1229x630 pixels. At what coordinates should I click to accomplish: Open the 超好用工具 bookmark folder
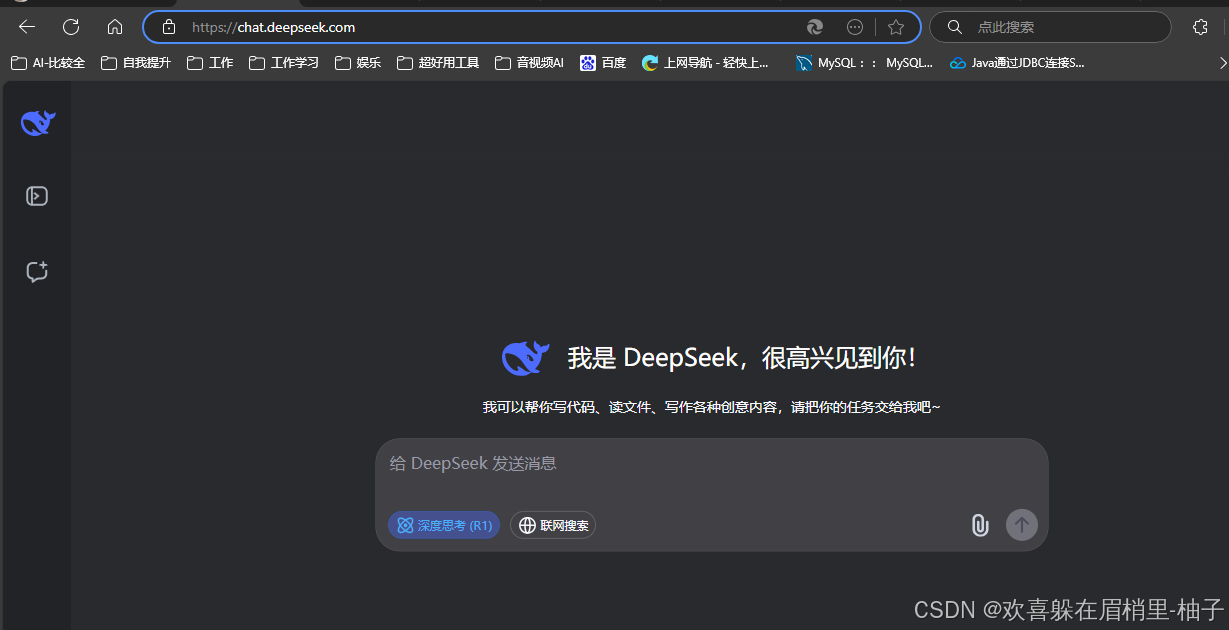[438, 63]
